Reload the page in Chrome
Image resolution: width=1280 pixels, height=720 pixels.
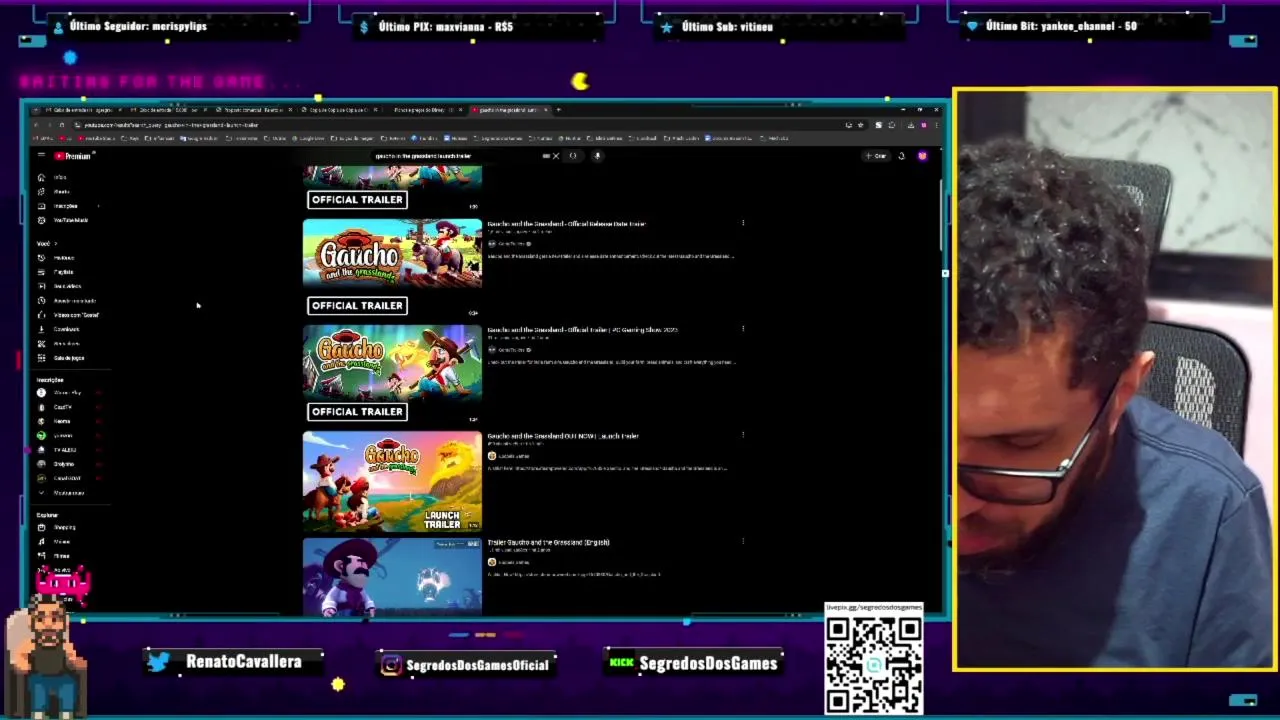click(61, 125)
